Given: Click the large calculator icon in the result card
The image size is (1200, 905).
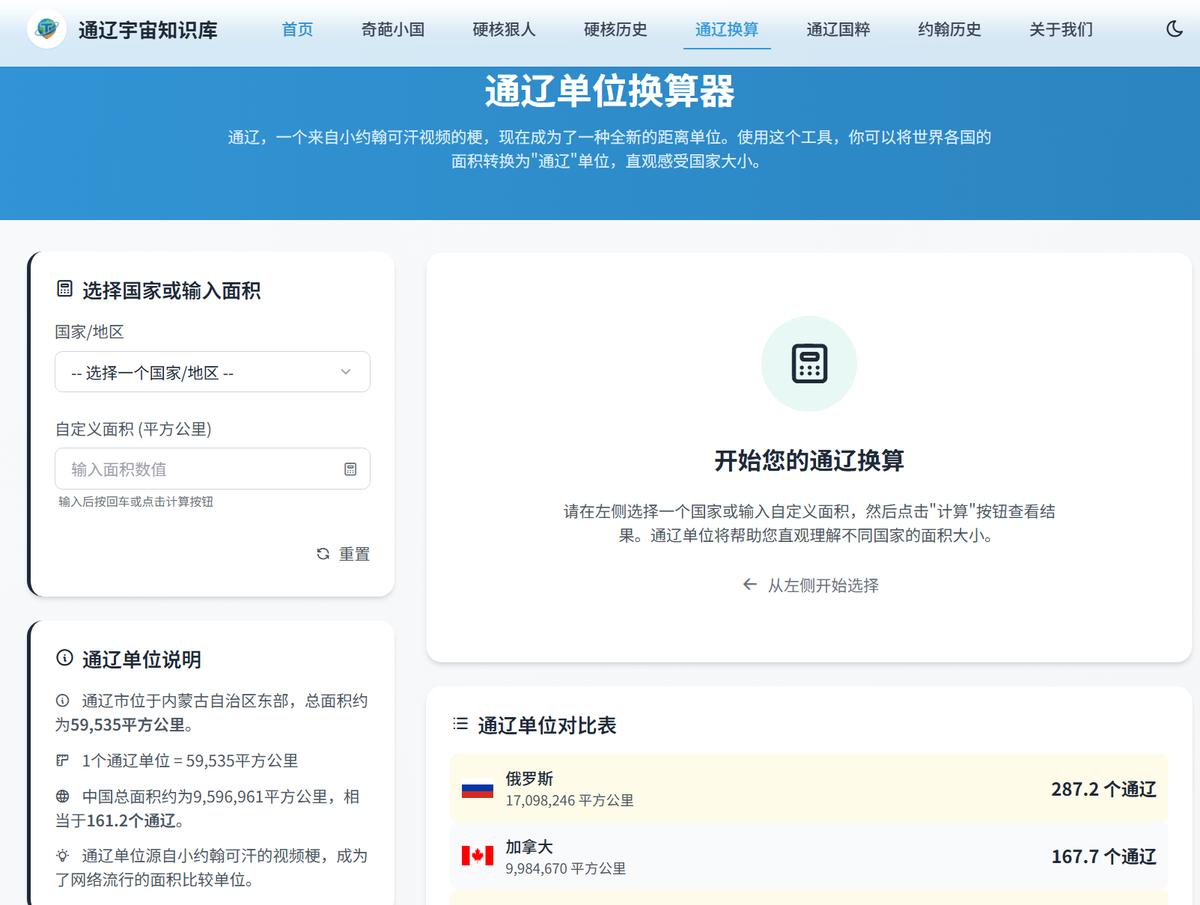Looking at the screenshot, I should [809, 364].
